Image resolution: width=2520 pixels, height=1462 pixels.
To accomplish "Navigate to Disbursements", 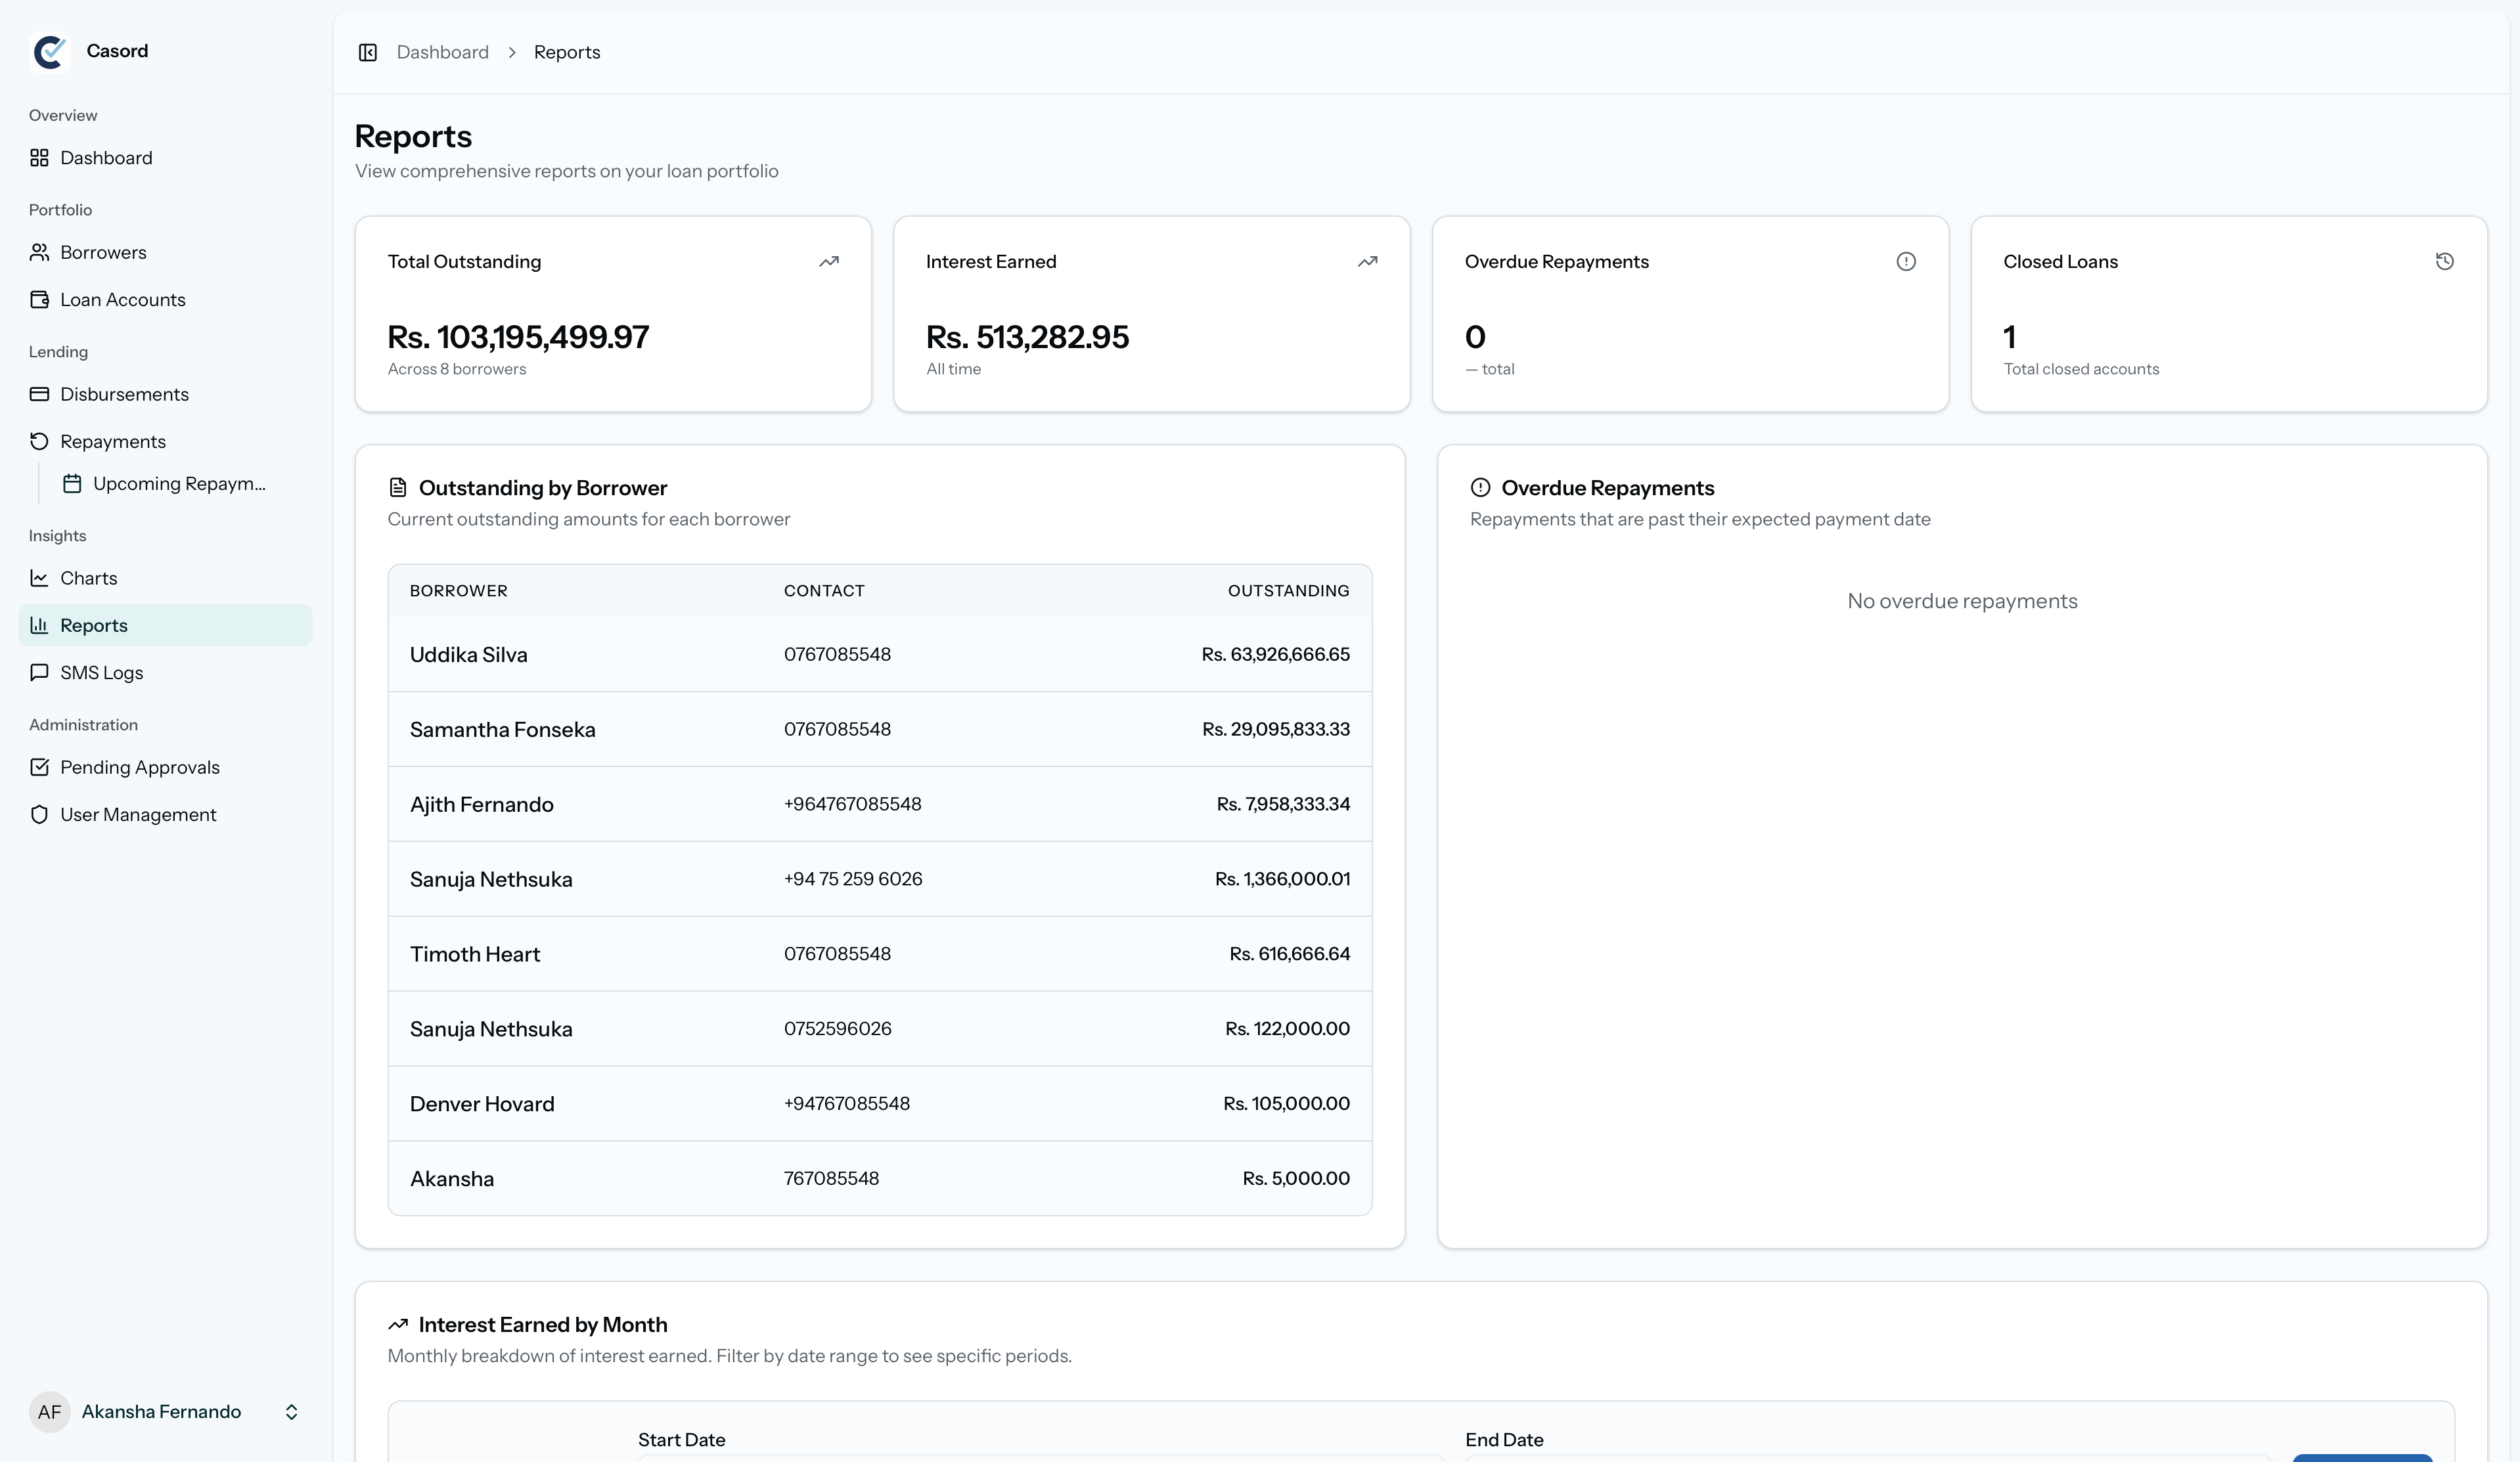I will tap(124, 394).
